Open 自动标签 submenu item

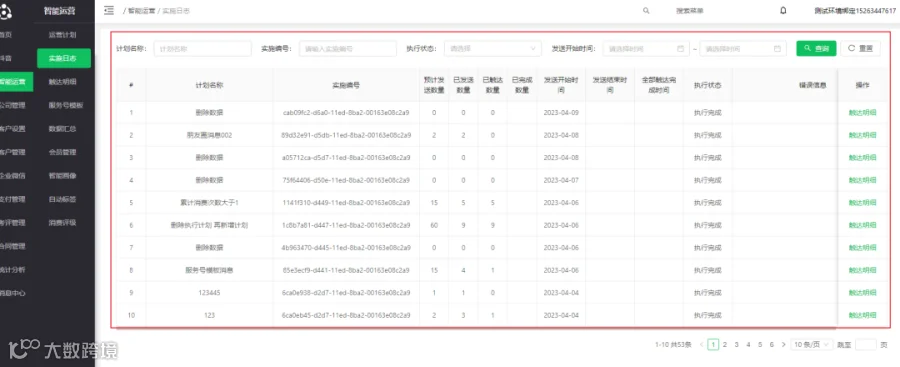[62, 199]
